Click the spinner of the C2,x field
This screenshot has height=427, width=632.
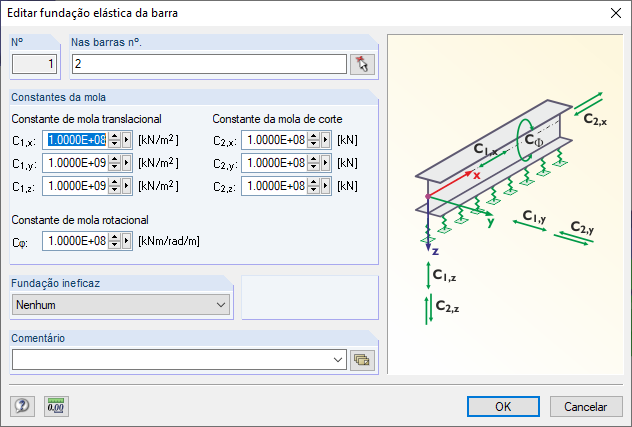point(315,140)
